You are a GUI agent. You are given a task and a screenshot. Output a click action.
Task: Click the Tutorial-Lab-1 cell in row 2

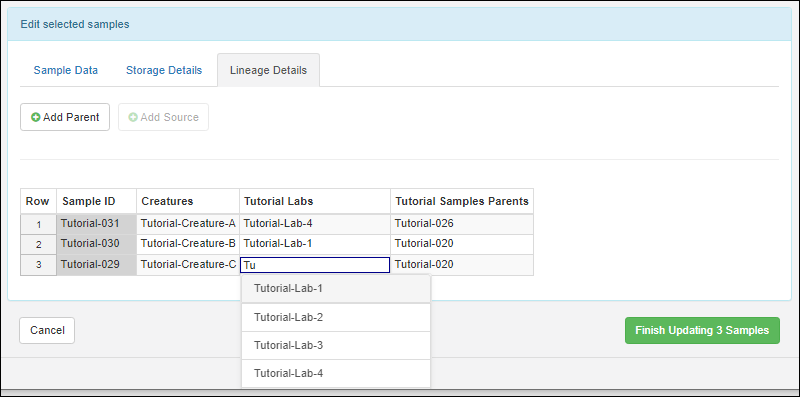[315, 244]
